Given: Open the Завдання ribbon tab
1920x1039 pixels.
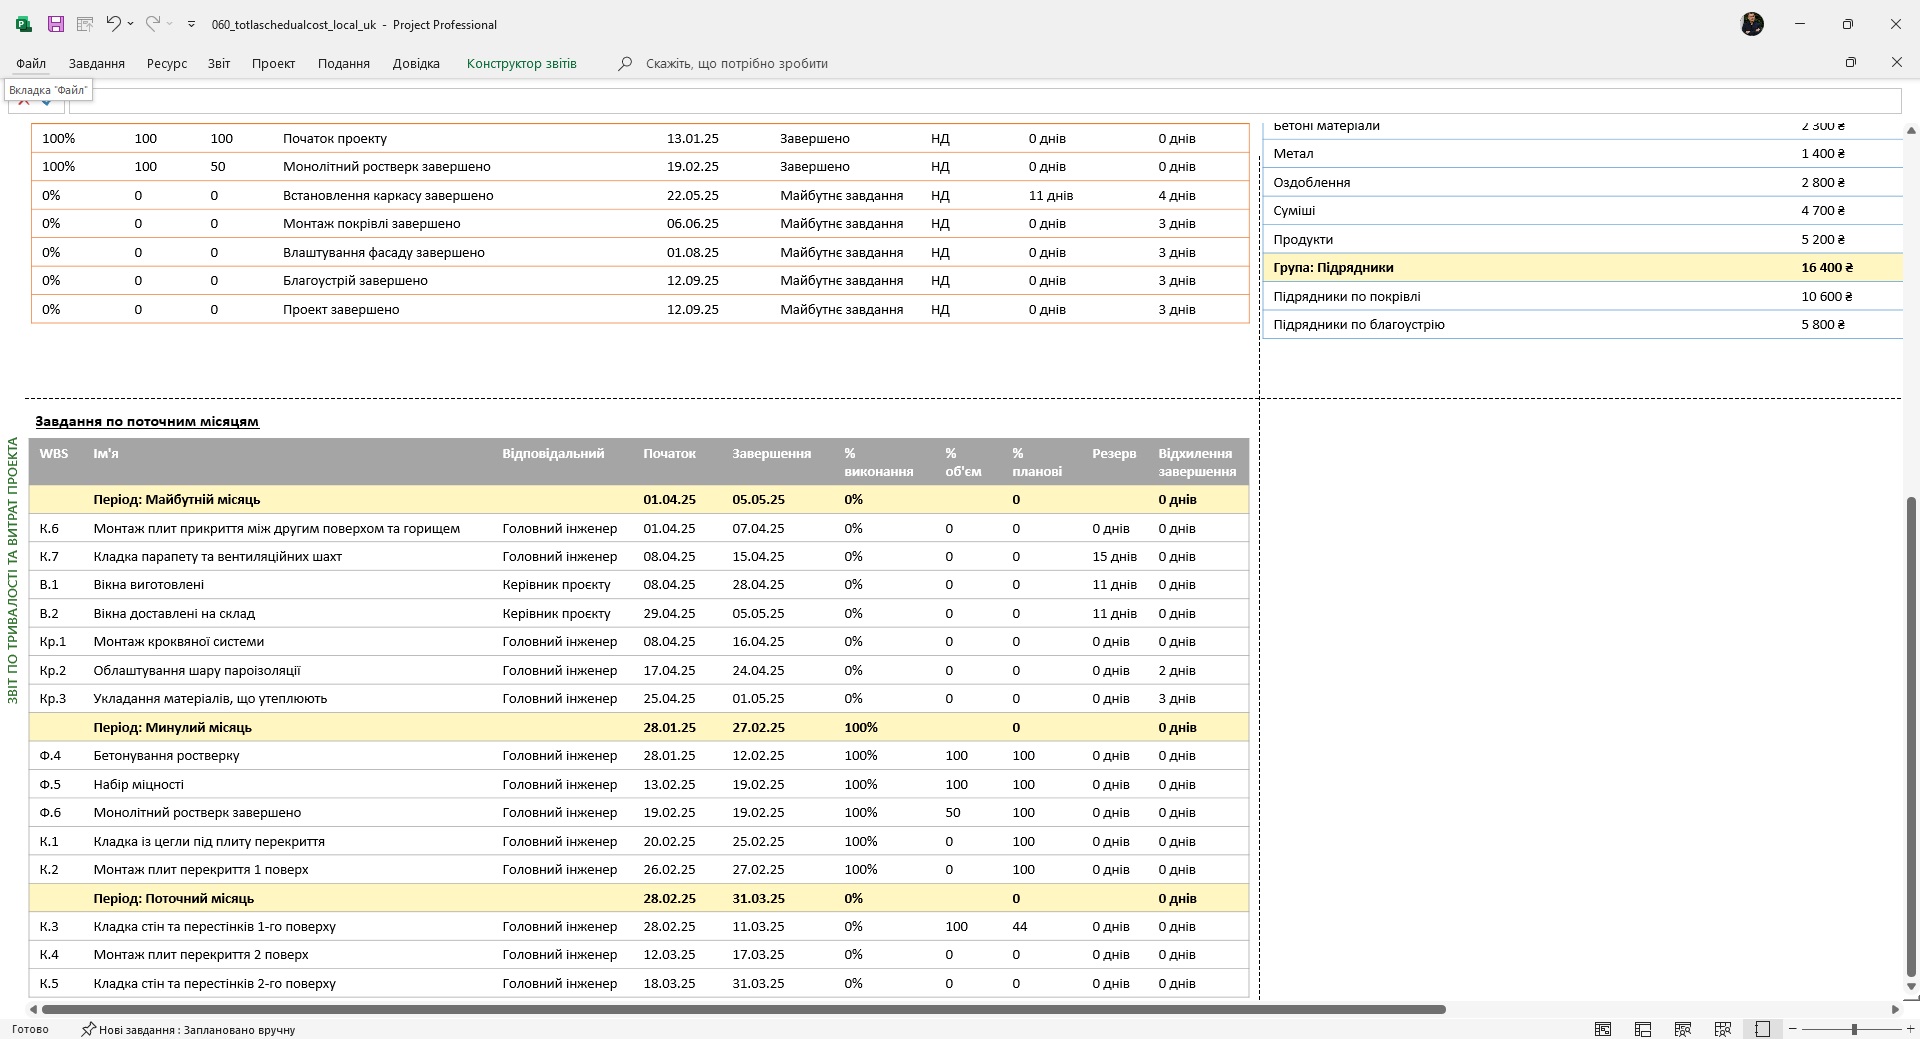Looking at the screenshot, I should 97,63.
